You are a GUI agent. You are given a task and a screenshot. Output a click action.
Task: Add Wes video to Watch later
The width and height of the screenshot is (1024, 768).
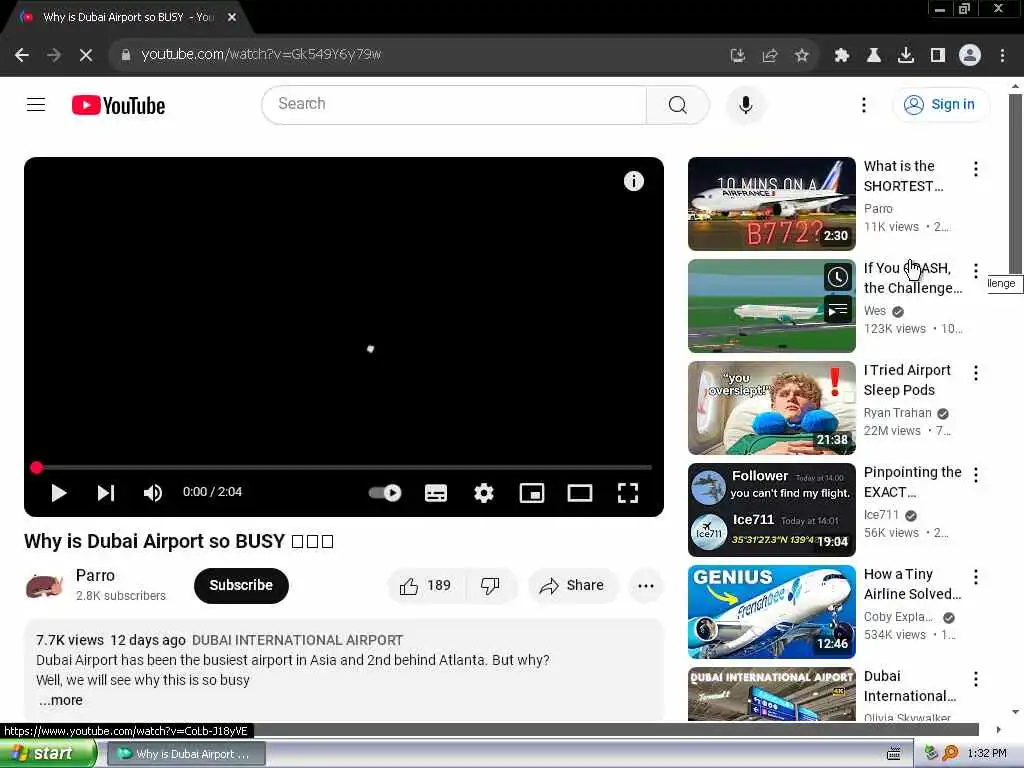[x=838, y=277]
